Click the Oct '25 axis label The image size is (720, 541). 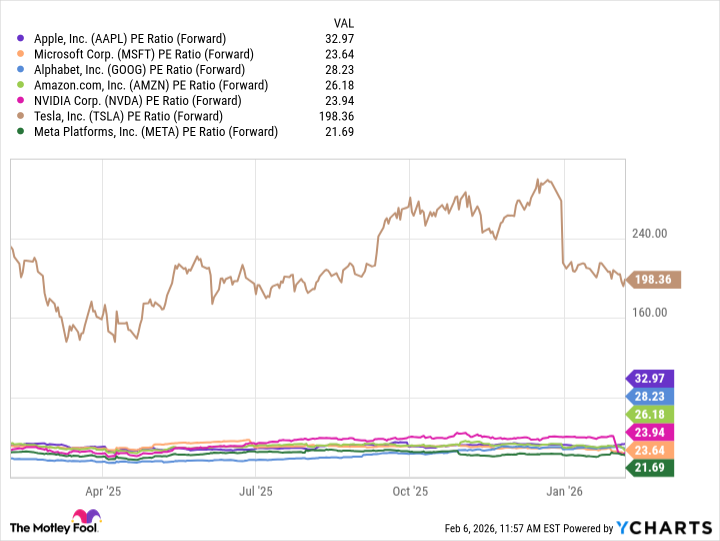point(410,491)
